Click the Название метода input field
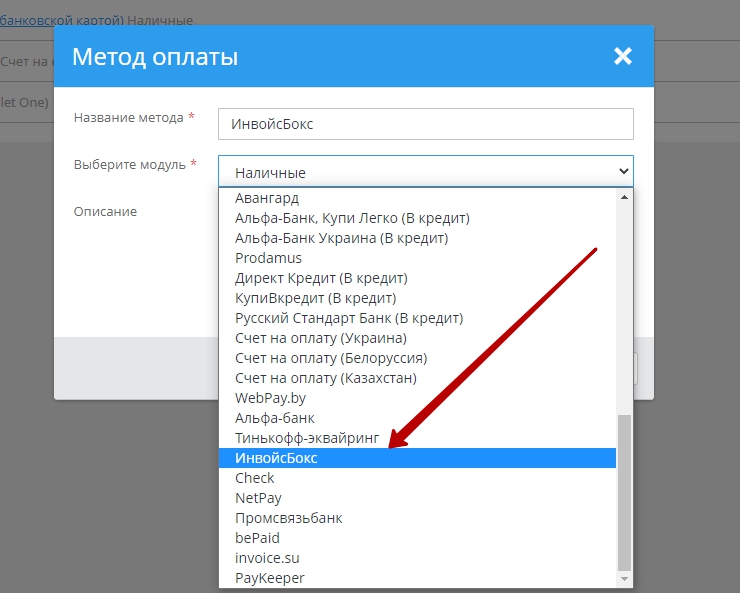This screenshot has height=593, width=740. [x=426, y=124]
